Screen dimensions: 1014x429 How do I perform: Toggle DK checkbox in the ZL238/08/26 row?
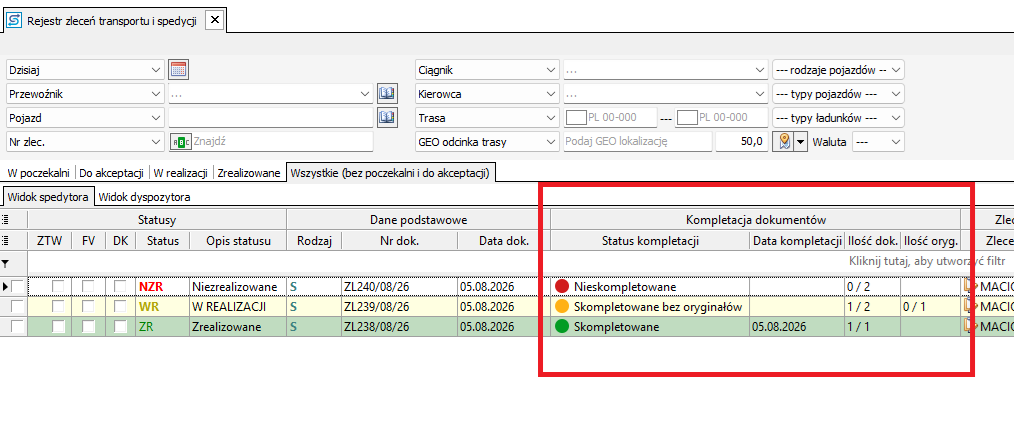pos(120,327)
